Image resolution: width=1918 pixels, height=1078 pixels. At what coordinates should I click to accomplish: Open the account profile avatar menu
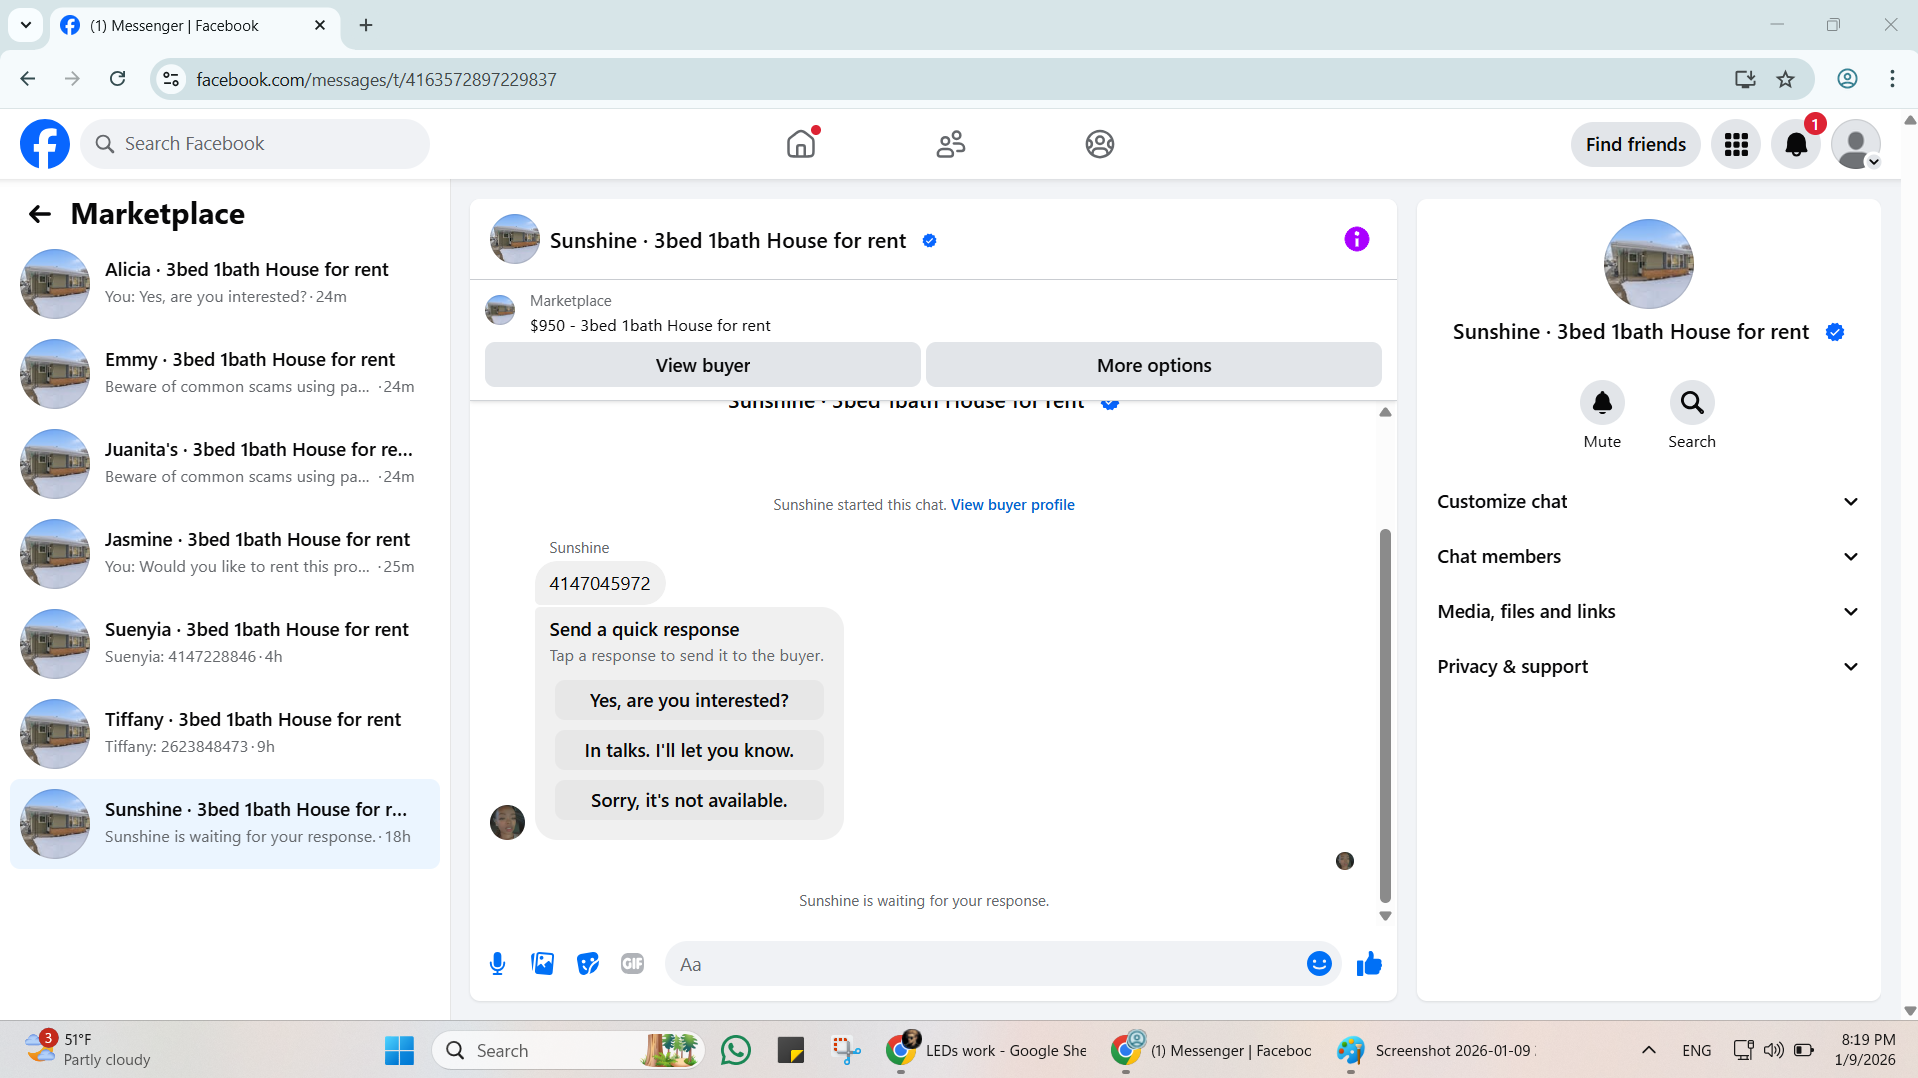tap(1856, 144)
